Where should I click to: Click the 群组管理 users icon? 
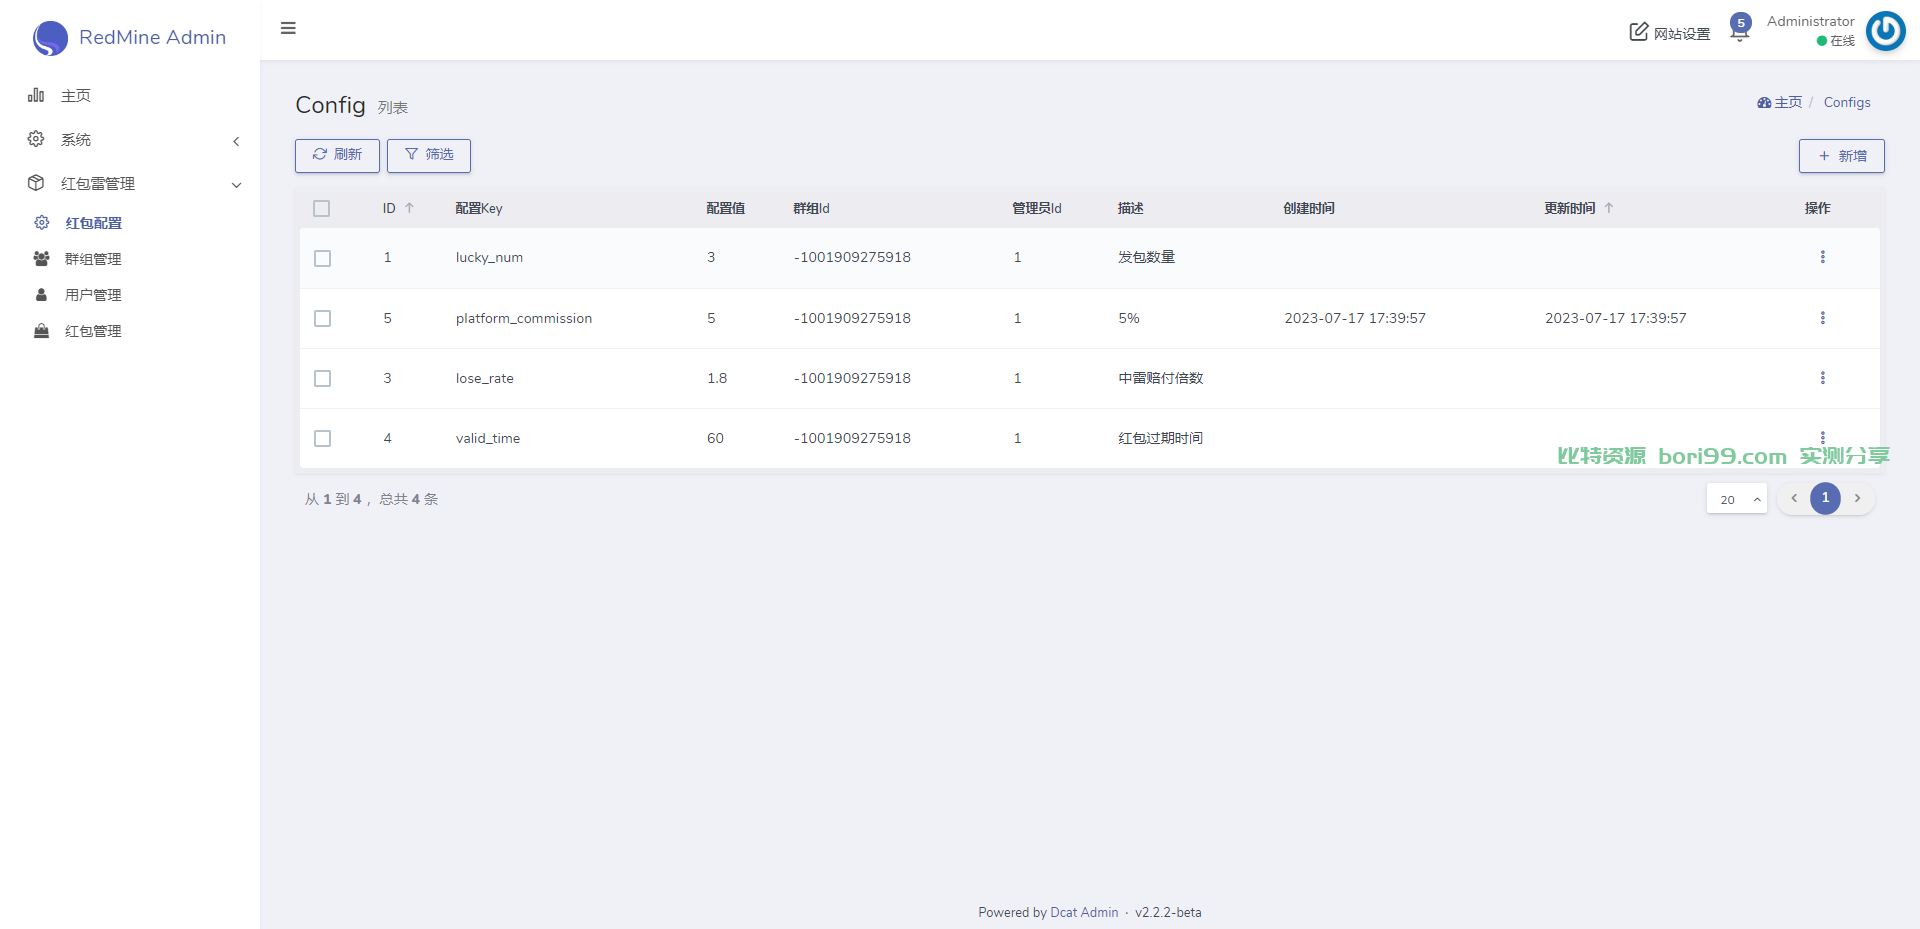tap(42, 259)
